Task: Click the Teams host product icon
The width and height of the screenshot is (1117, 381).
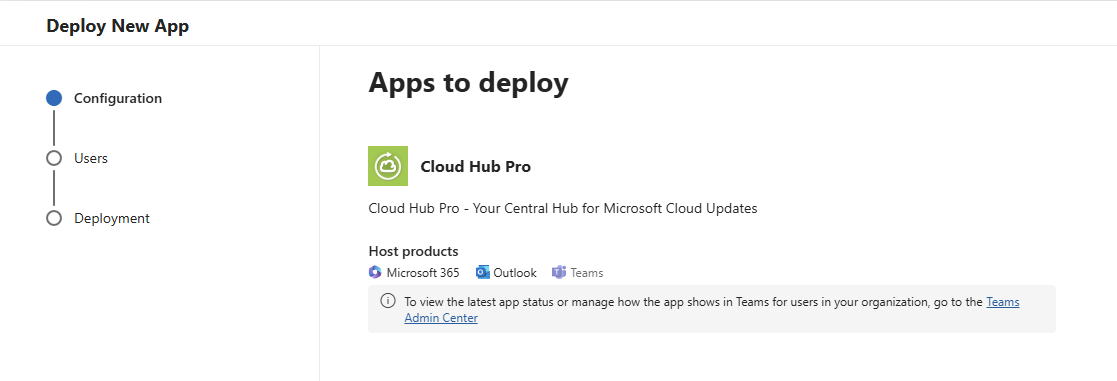Action: point(559,272)
